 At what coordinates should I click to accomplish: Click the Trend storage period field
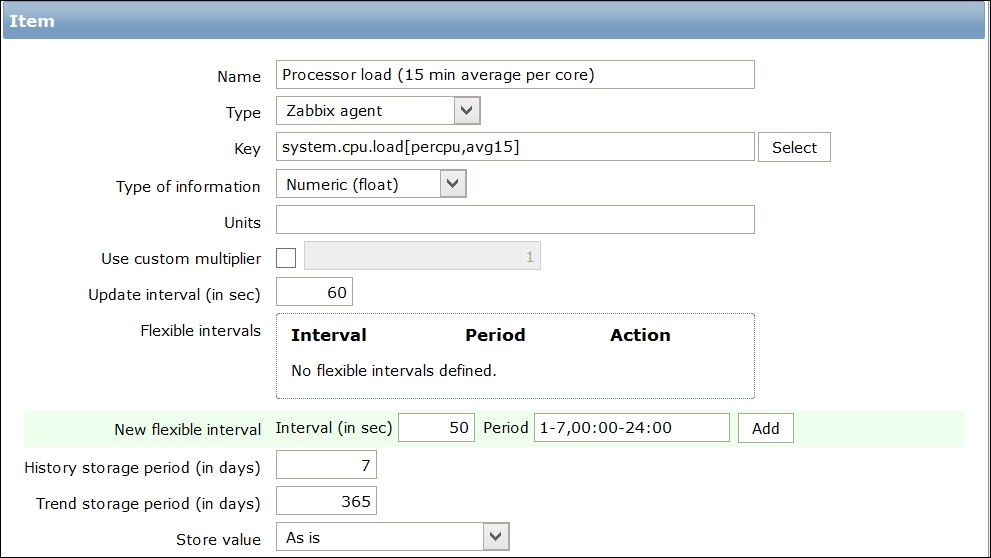325,502
